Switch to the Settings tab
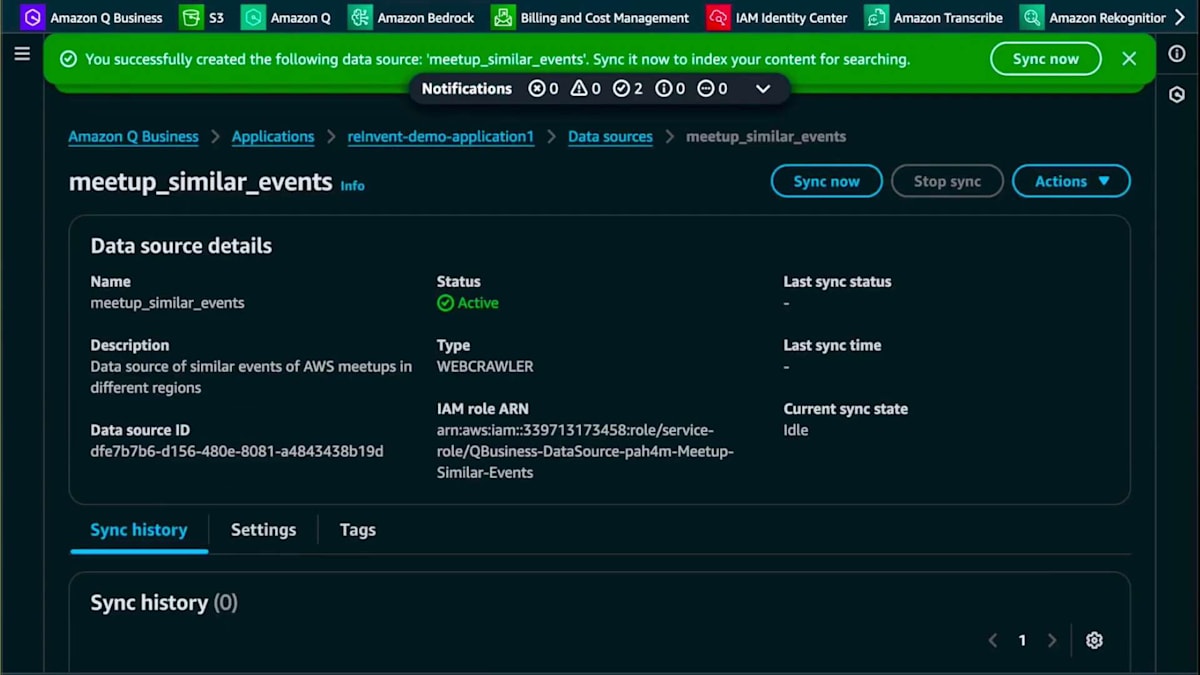This screenshot has height=675, width=1200. tap(263, 530)
